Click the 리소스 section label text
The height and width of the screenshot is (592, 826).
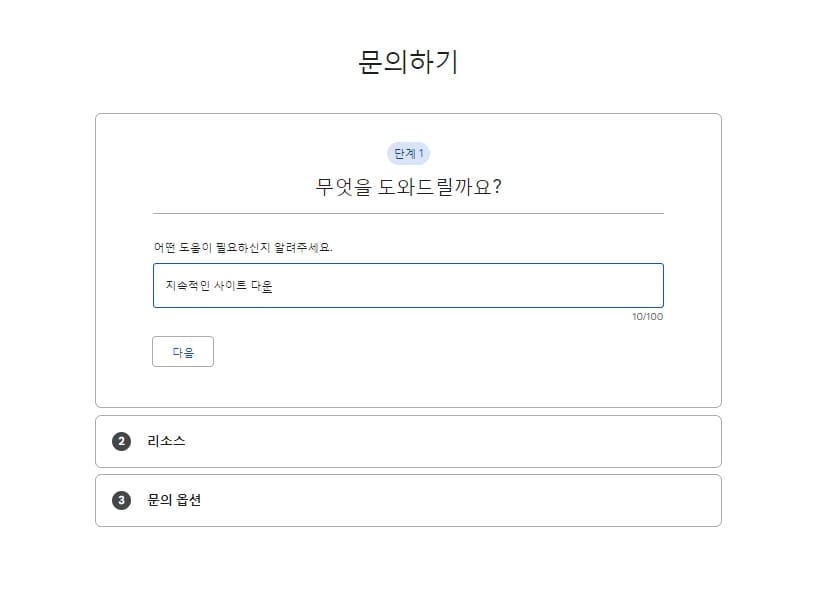coord(163,440)
